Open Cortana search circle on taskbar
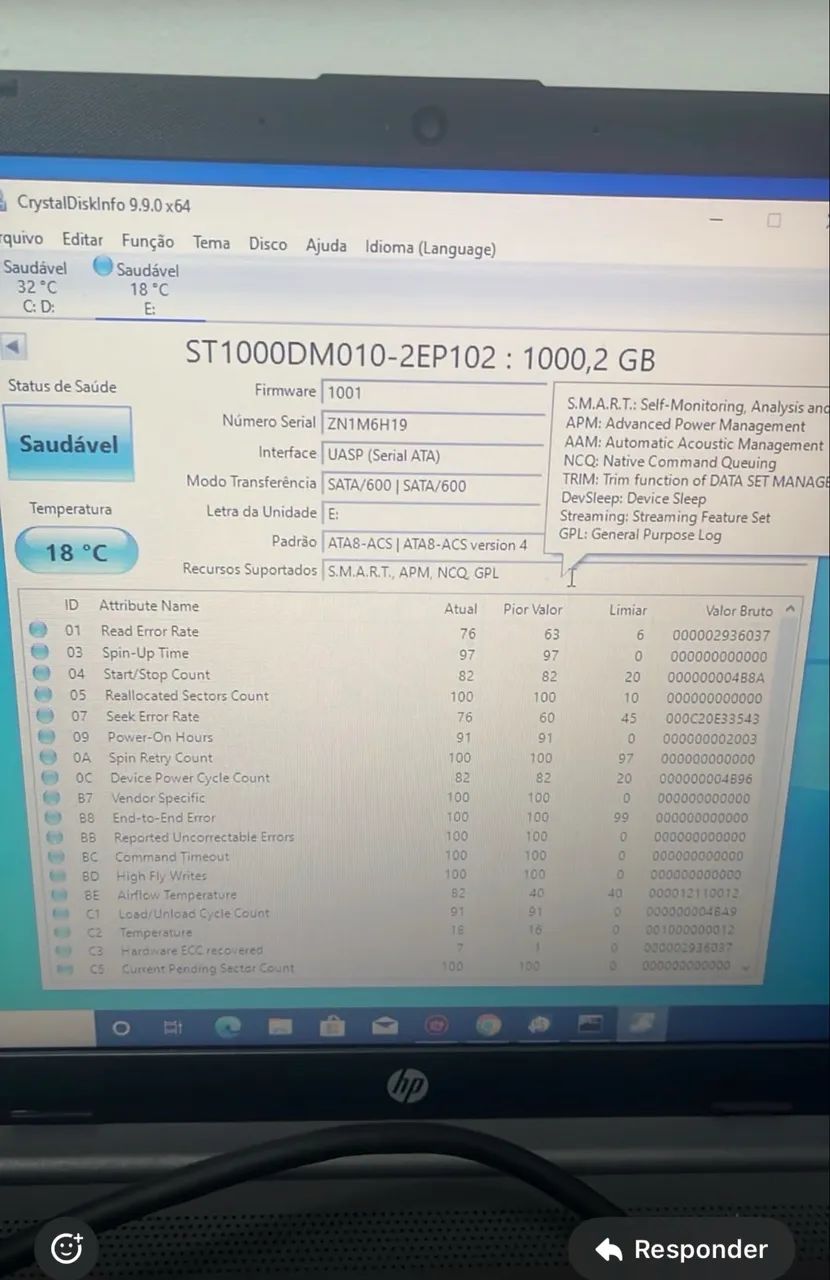This screenshot has width=830, height=1280. click(121, 1027)
